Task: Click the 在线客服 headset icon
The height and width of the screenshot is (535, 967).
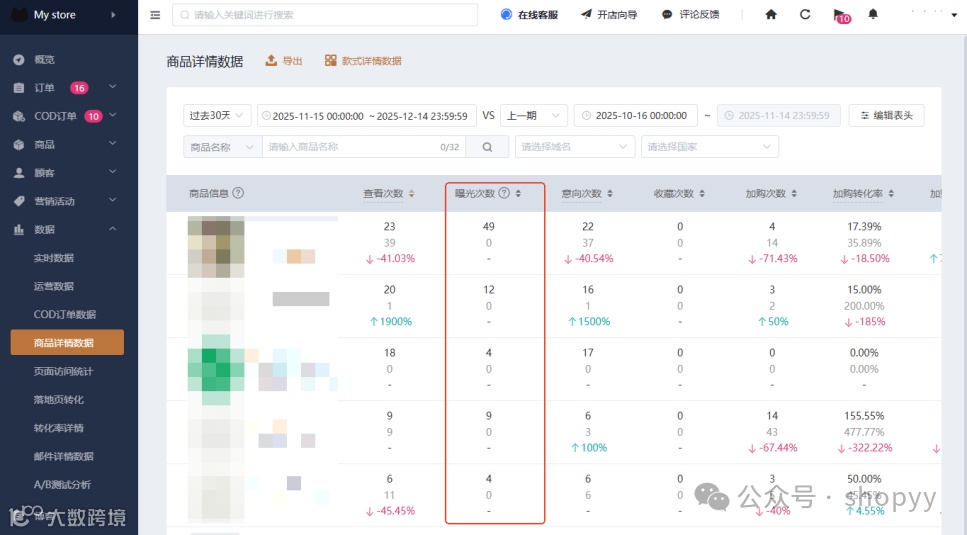Action: click(506, 14)
